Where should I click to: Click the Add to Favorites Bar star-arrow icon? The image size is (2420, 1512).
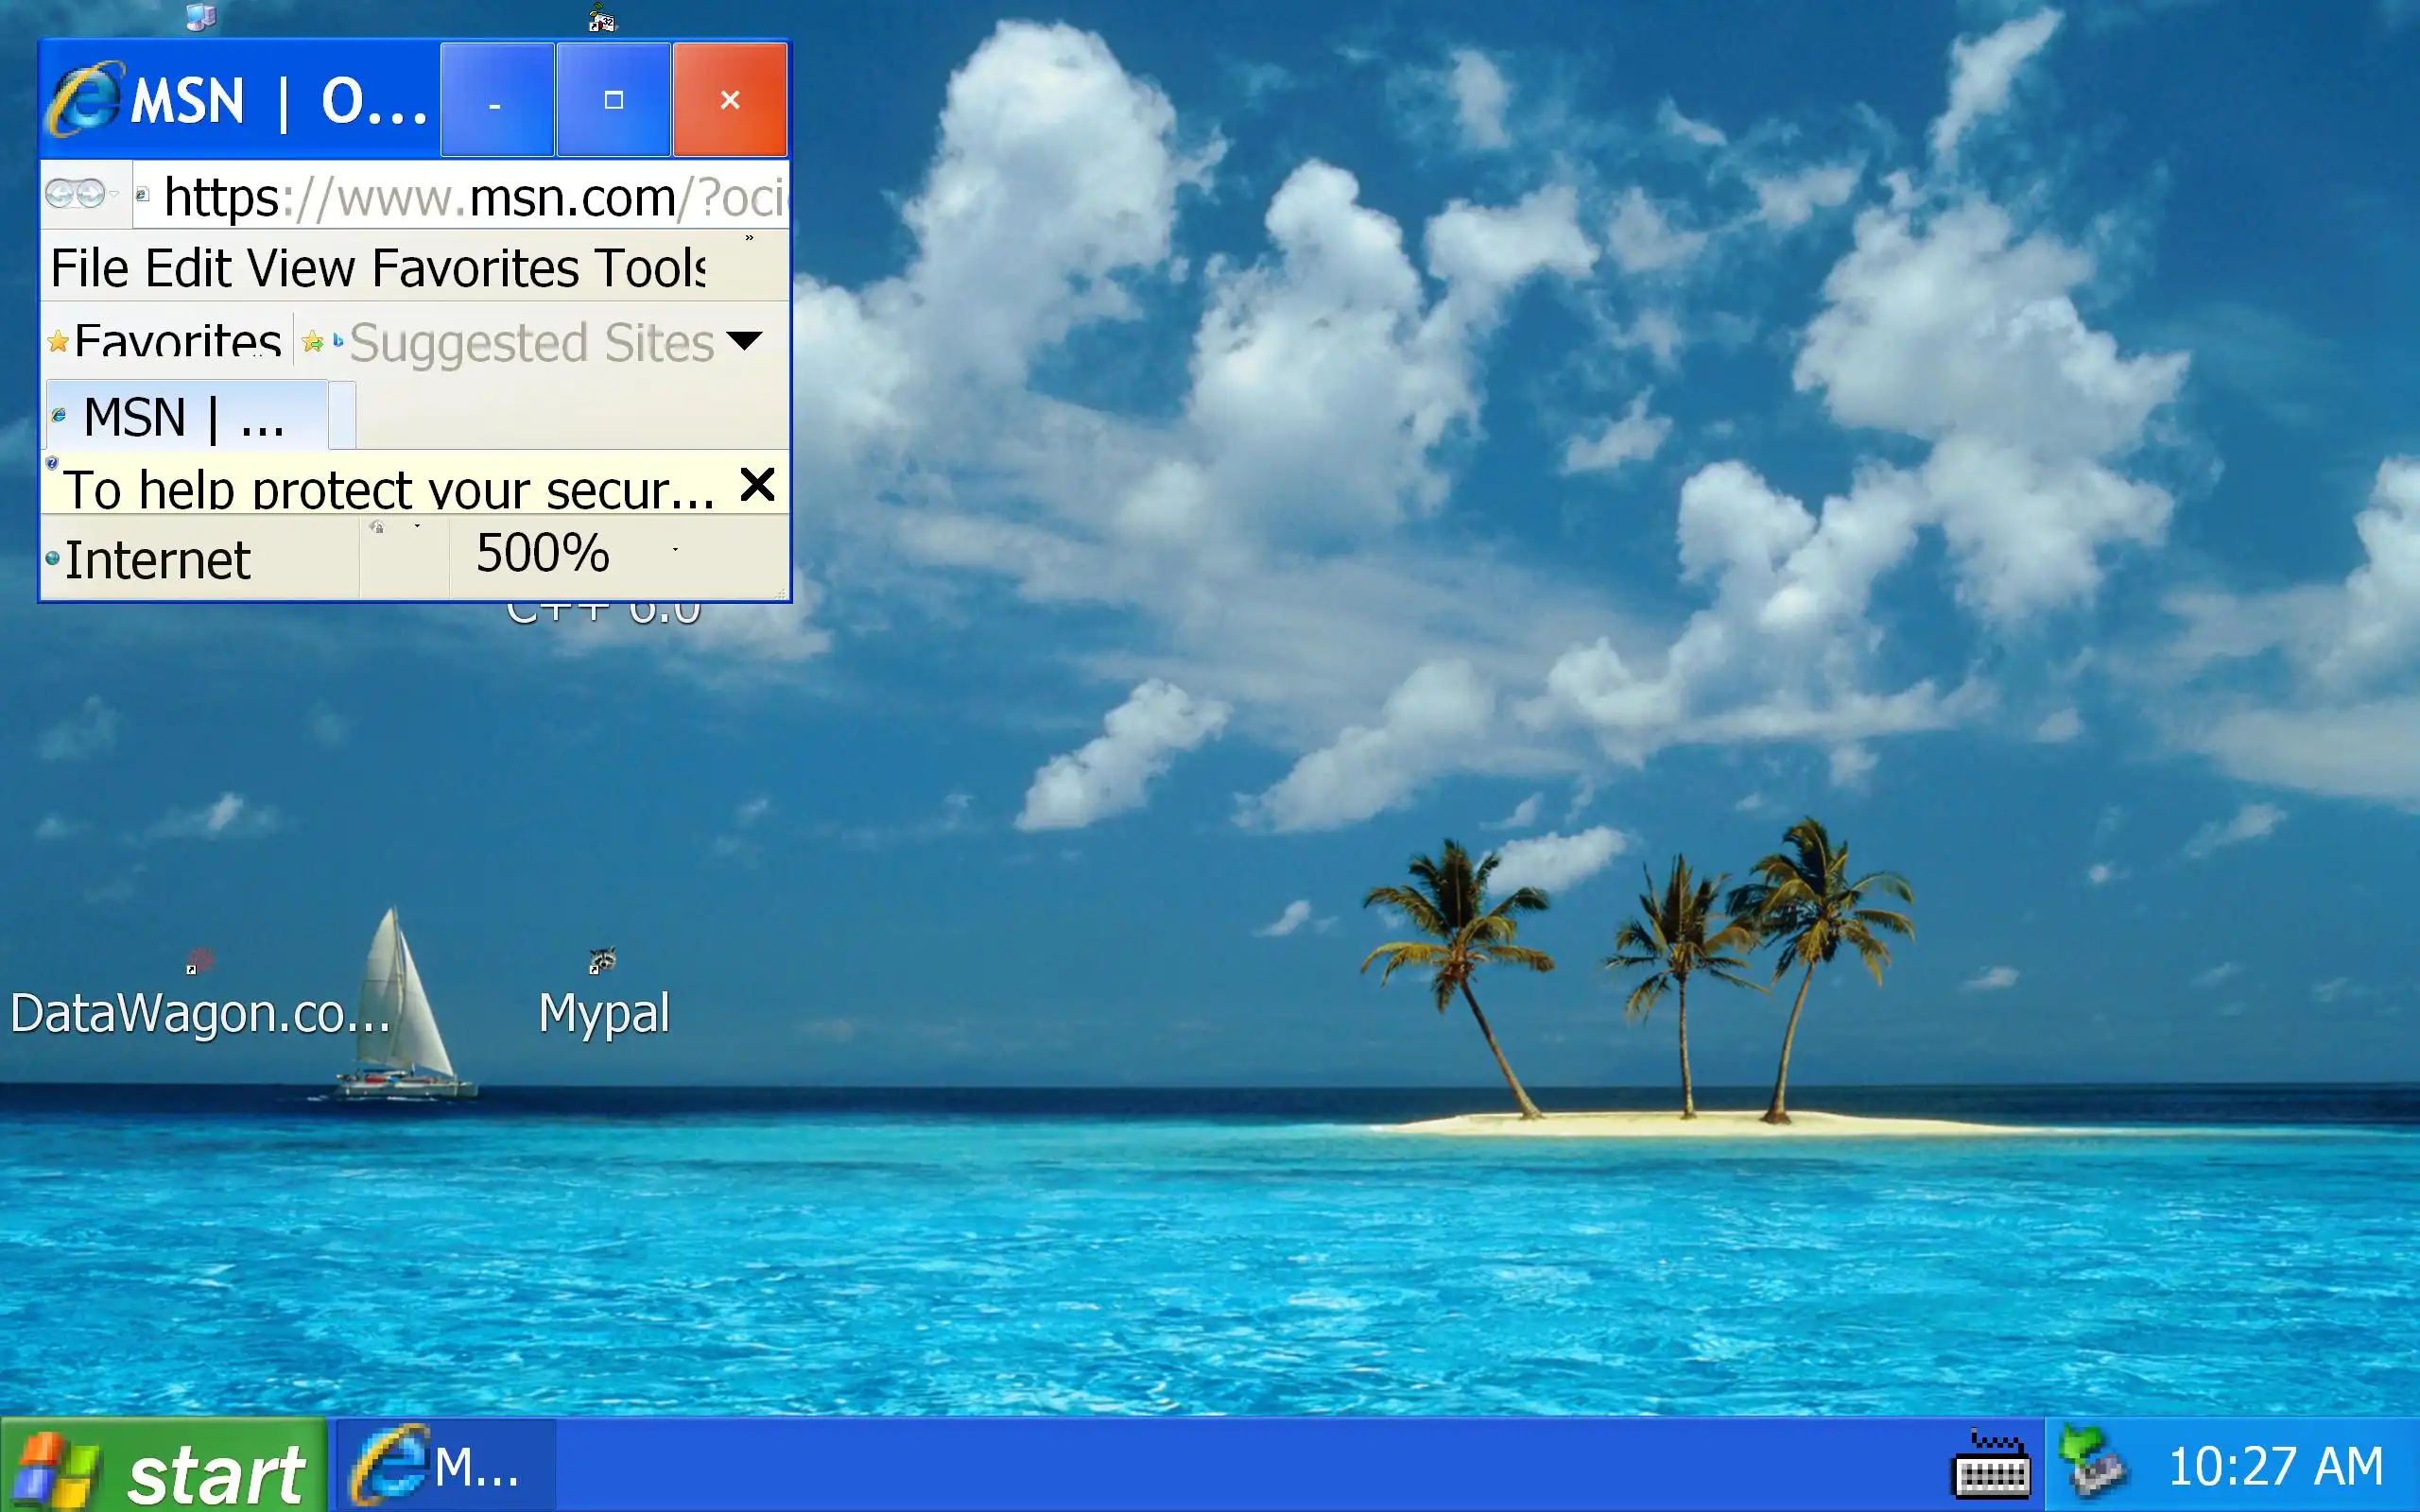coord(313,343)
